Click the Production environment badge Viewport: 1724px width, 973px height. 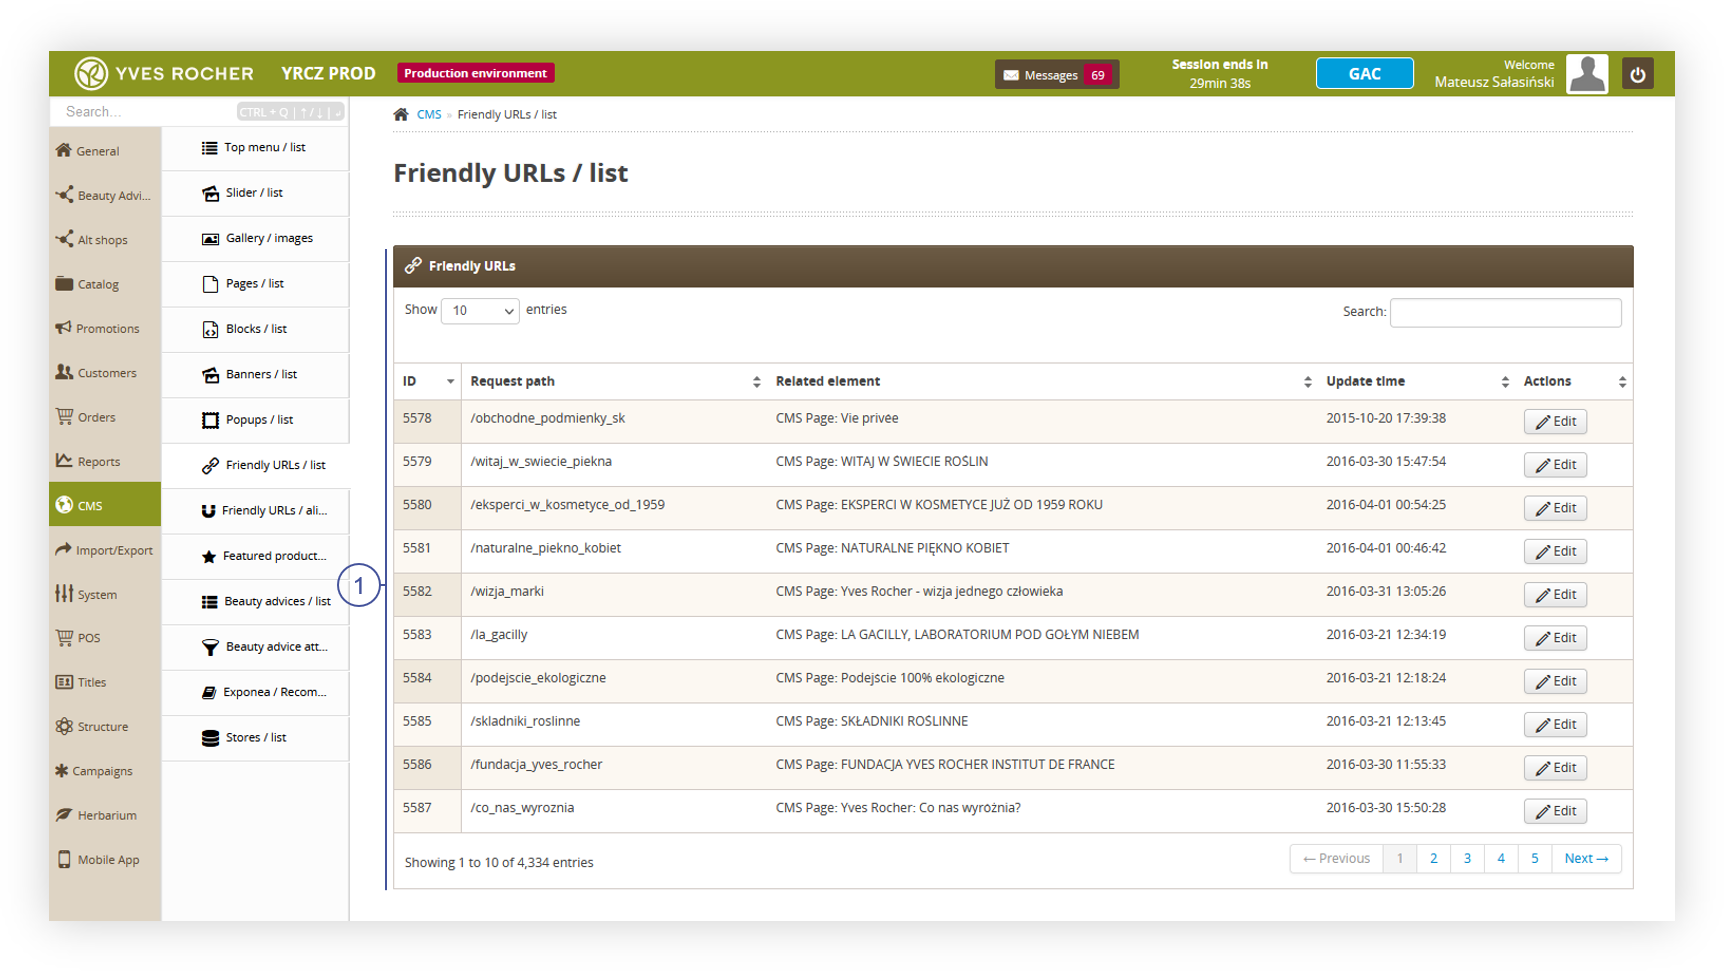pos(476,73)
